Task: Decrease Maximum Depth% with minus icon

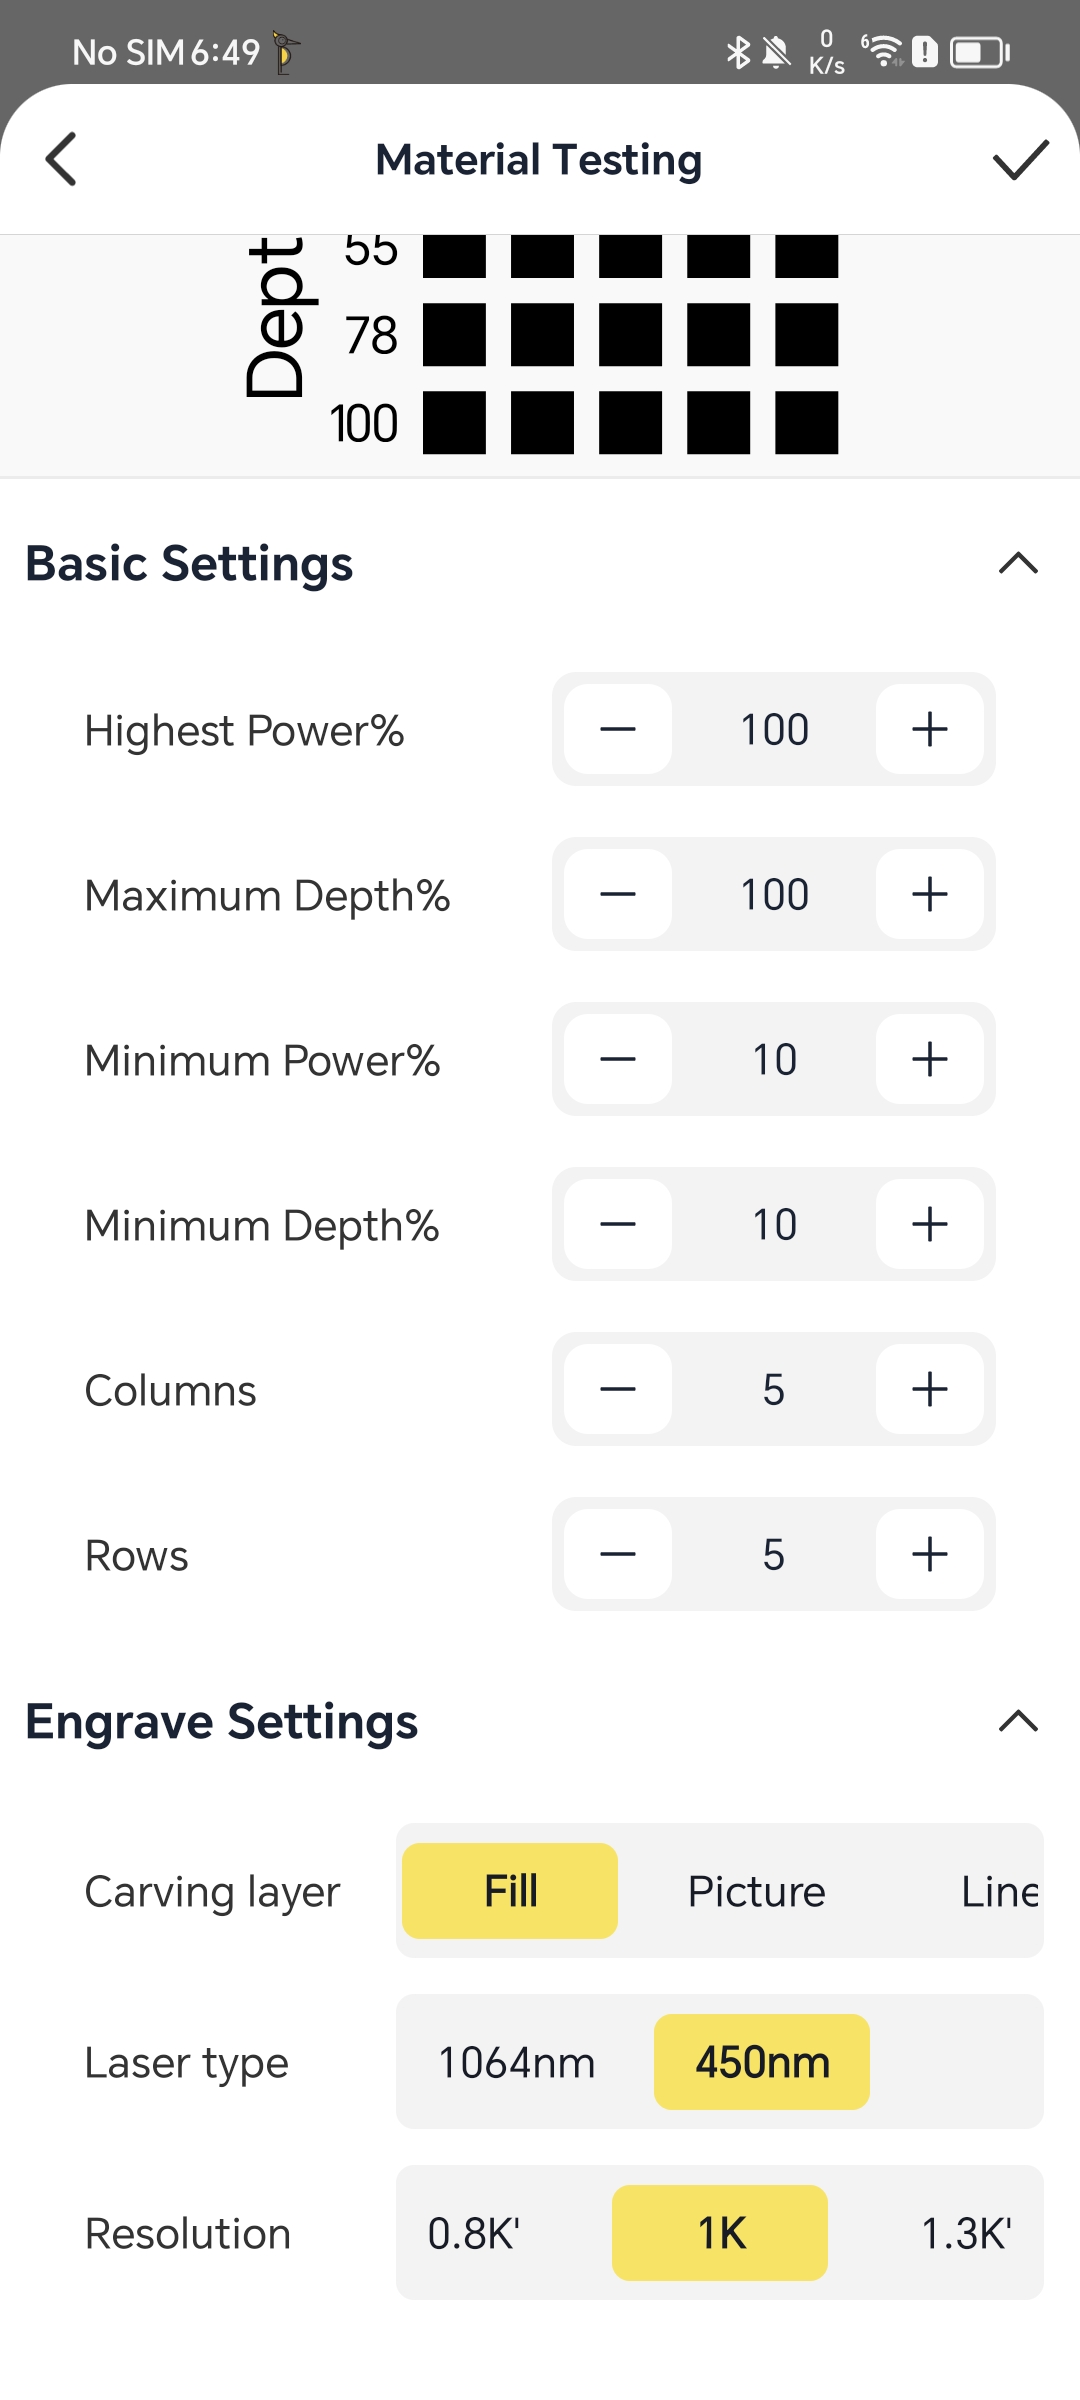Action: point(618,894)
